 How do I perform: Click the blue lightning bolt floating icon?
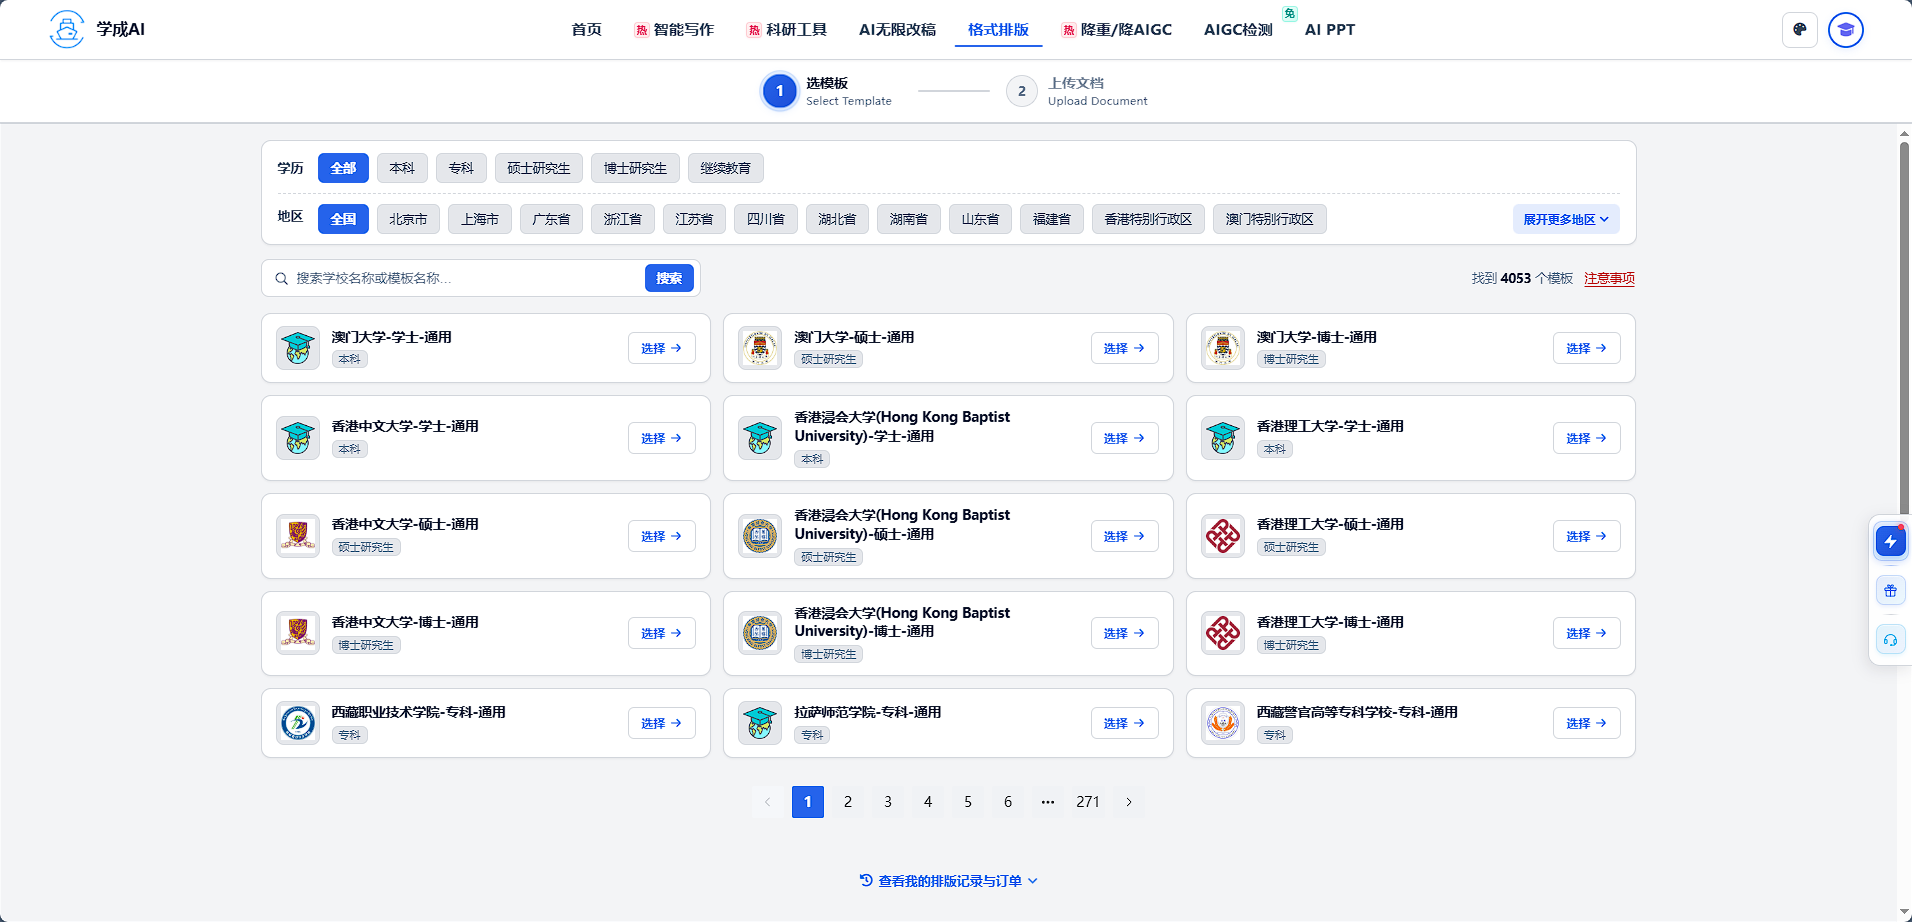pyautogui.click(x=1890, y=542)
